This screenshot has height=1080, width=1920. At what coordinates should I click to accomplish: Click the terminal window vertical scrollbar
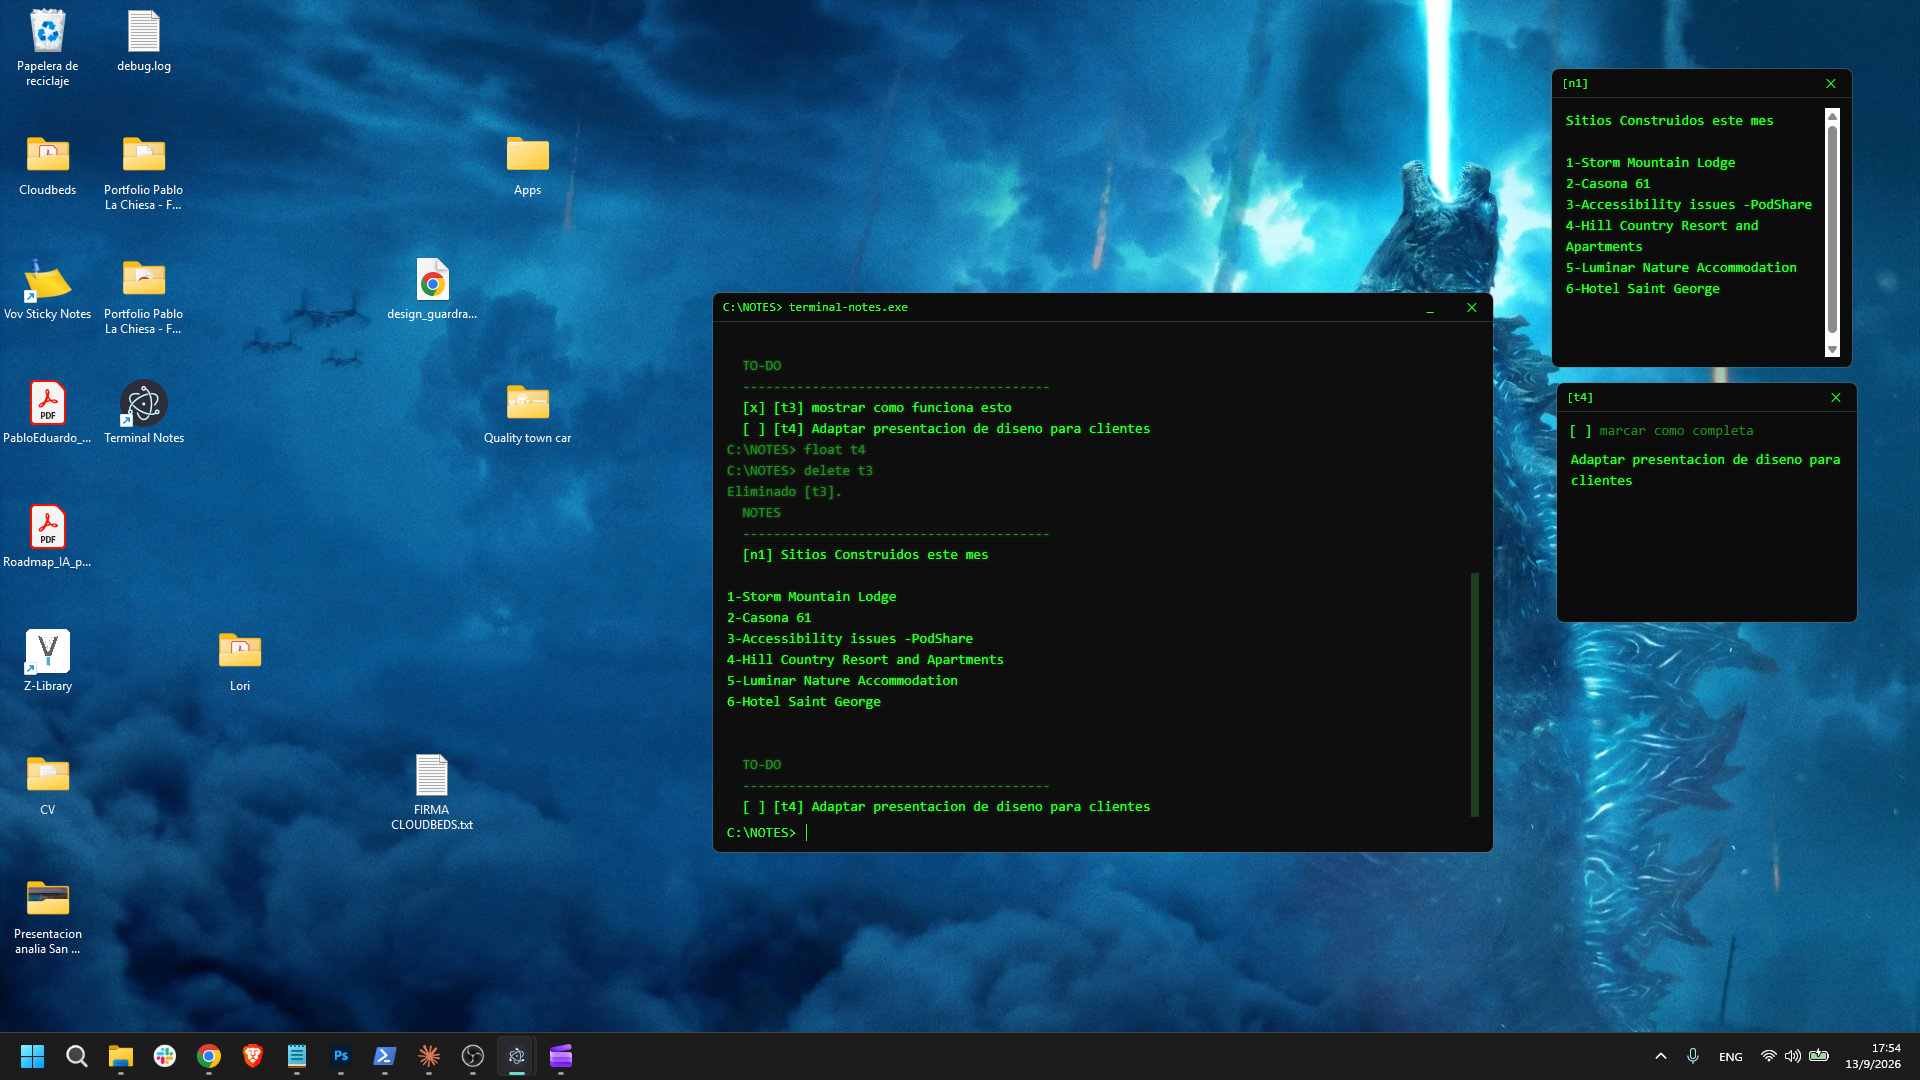pos(1475,694)
